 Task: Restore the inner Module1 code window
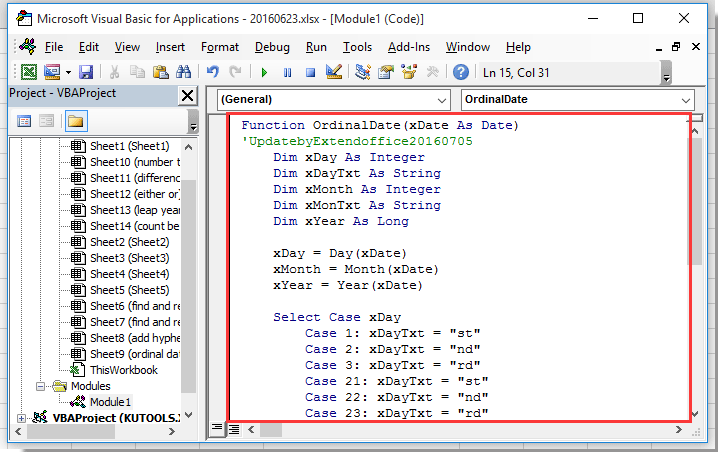click(x=676, y=47)
